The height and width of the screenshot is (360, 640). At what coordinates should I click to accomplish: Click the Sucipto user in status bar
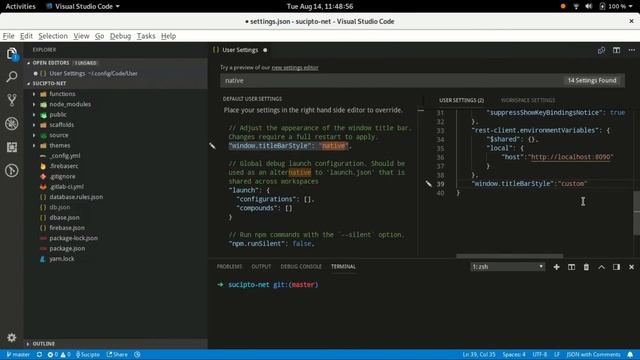[x=88, y=355]
